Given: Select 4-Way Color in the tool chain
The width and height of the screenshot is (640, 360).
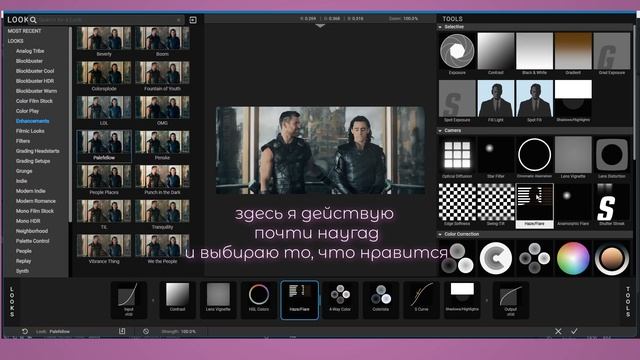Looking at the screenshot, I should [x=340, y=300].
